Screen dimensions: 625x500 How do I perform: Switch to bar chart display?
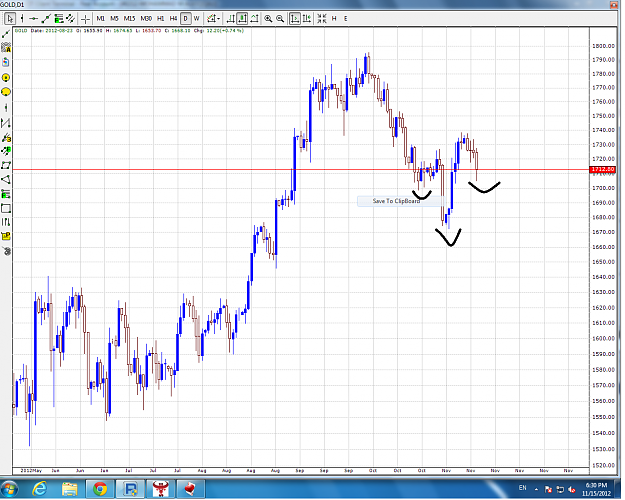click(230, 19)
